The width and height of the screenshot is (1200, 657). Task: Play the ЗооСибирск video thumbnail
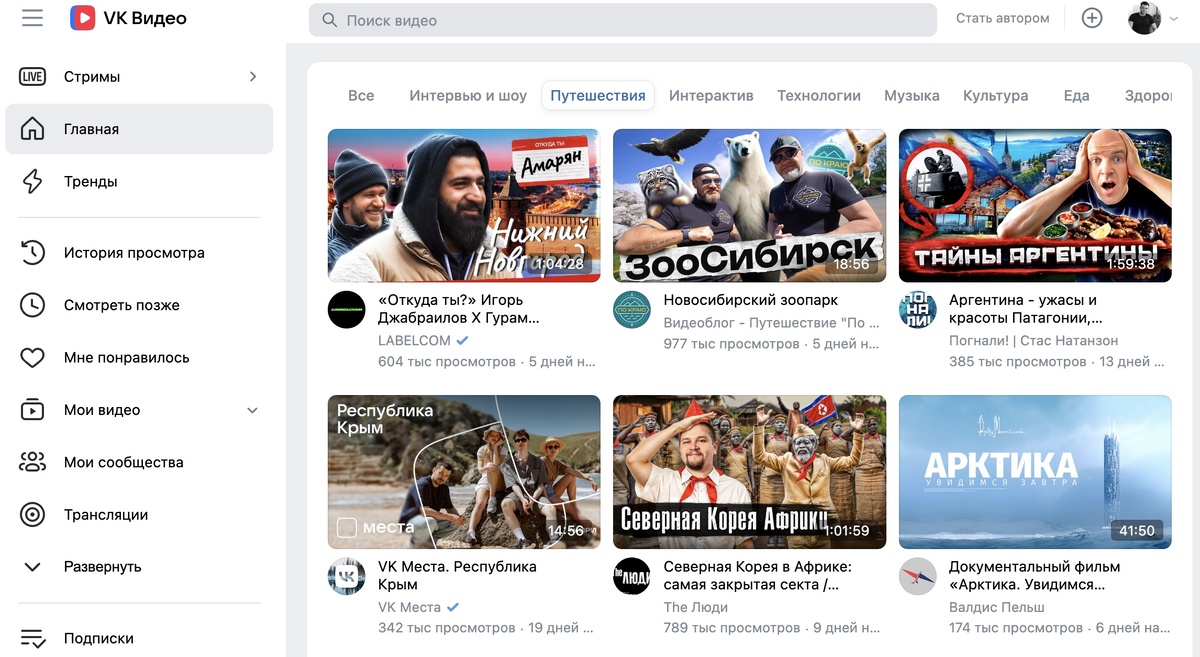749,205
